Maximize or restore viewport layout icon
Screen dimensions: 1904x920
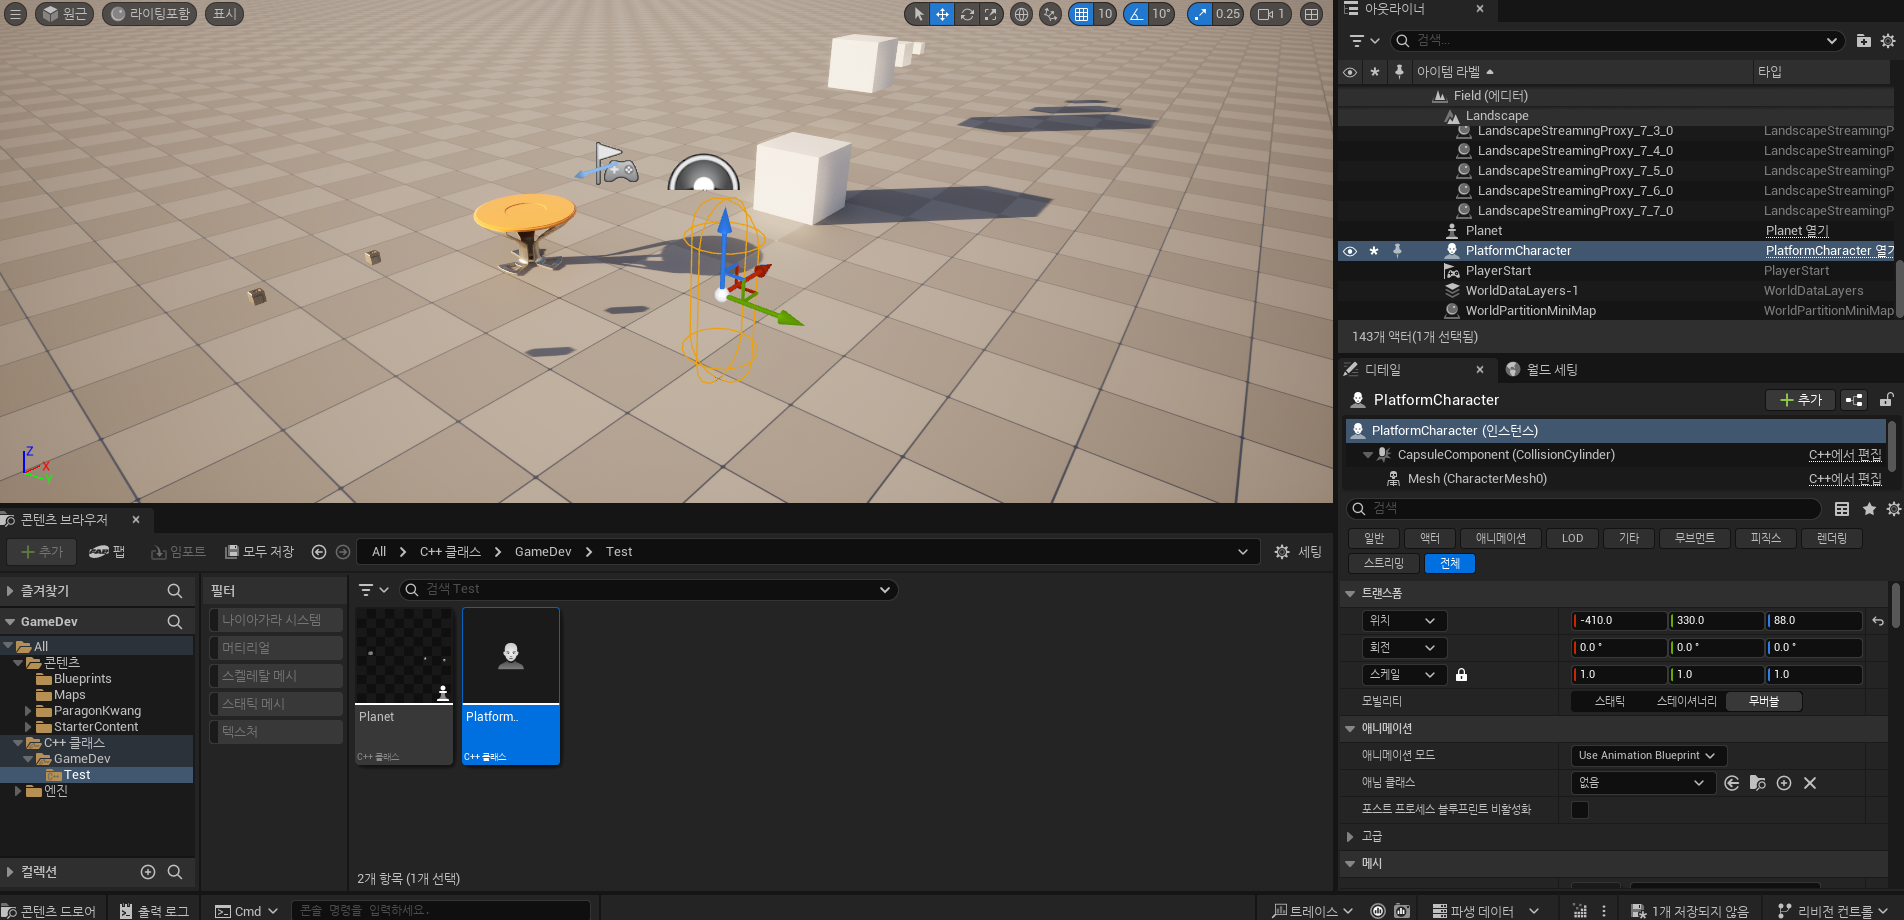pyautogui.click(x=1312, y=14)
